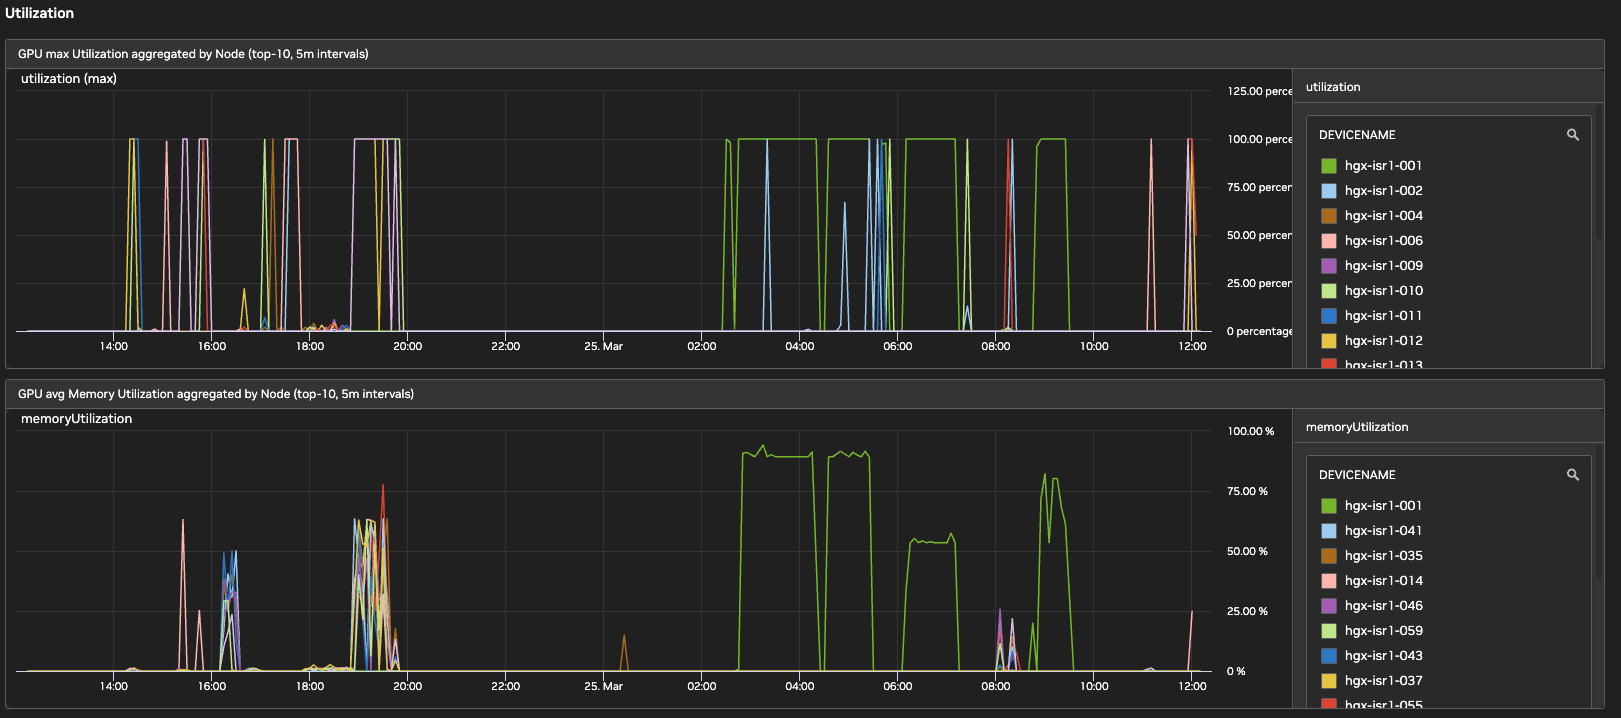The width and height of the screenshot is (1621, 718).
Task: Select hgx-isr1-011 in the utilization legend
Action: pos(1383,316)
